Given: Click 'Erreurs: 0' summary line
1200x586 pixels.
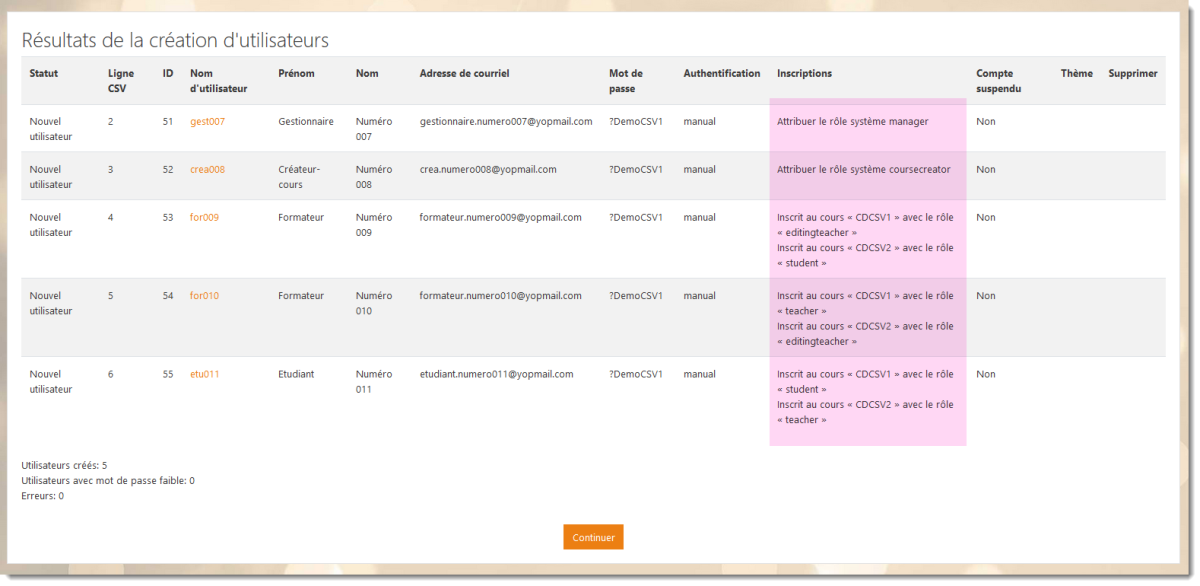Looking at the screenshot, I should tap(42, 496).
